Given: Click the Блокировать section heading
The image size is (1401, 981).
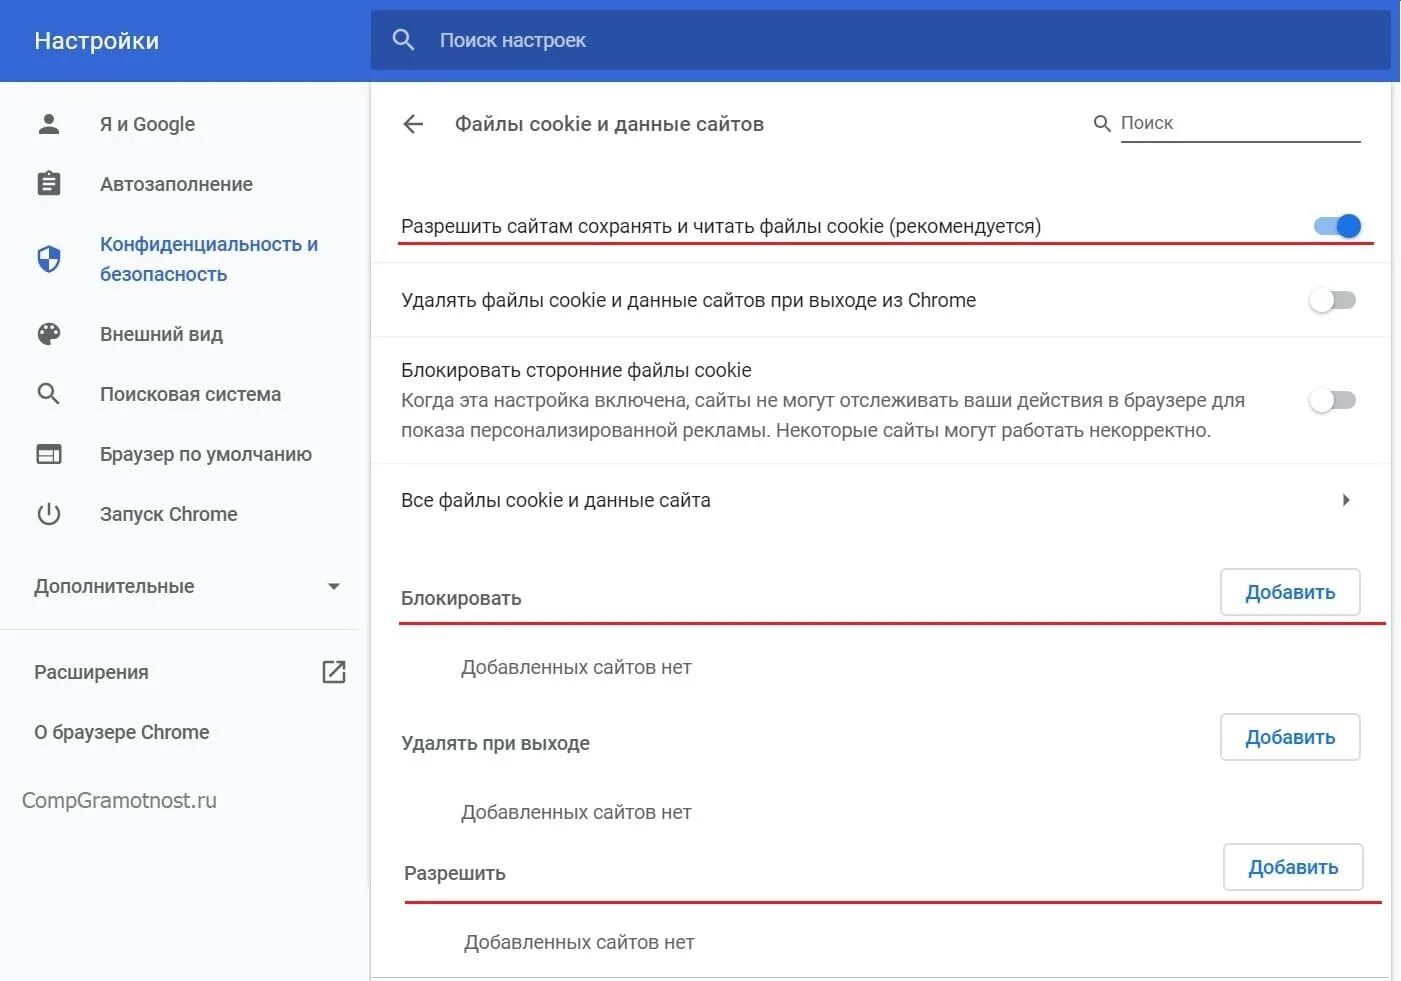Looking at the screenshot, I should [461, 598].
